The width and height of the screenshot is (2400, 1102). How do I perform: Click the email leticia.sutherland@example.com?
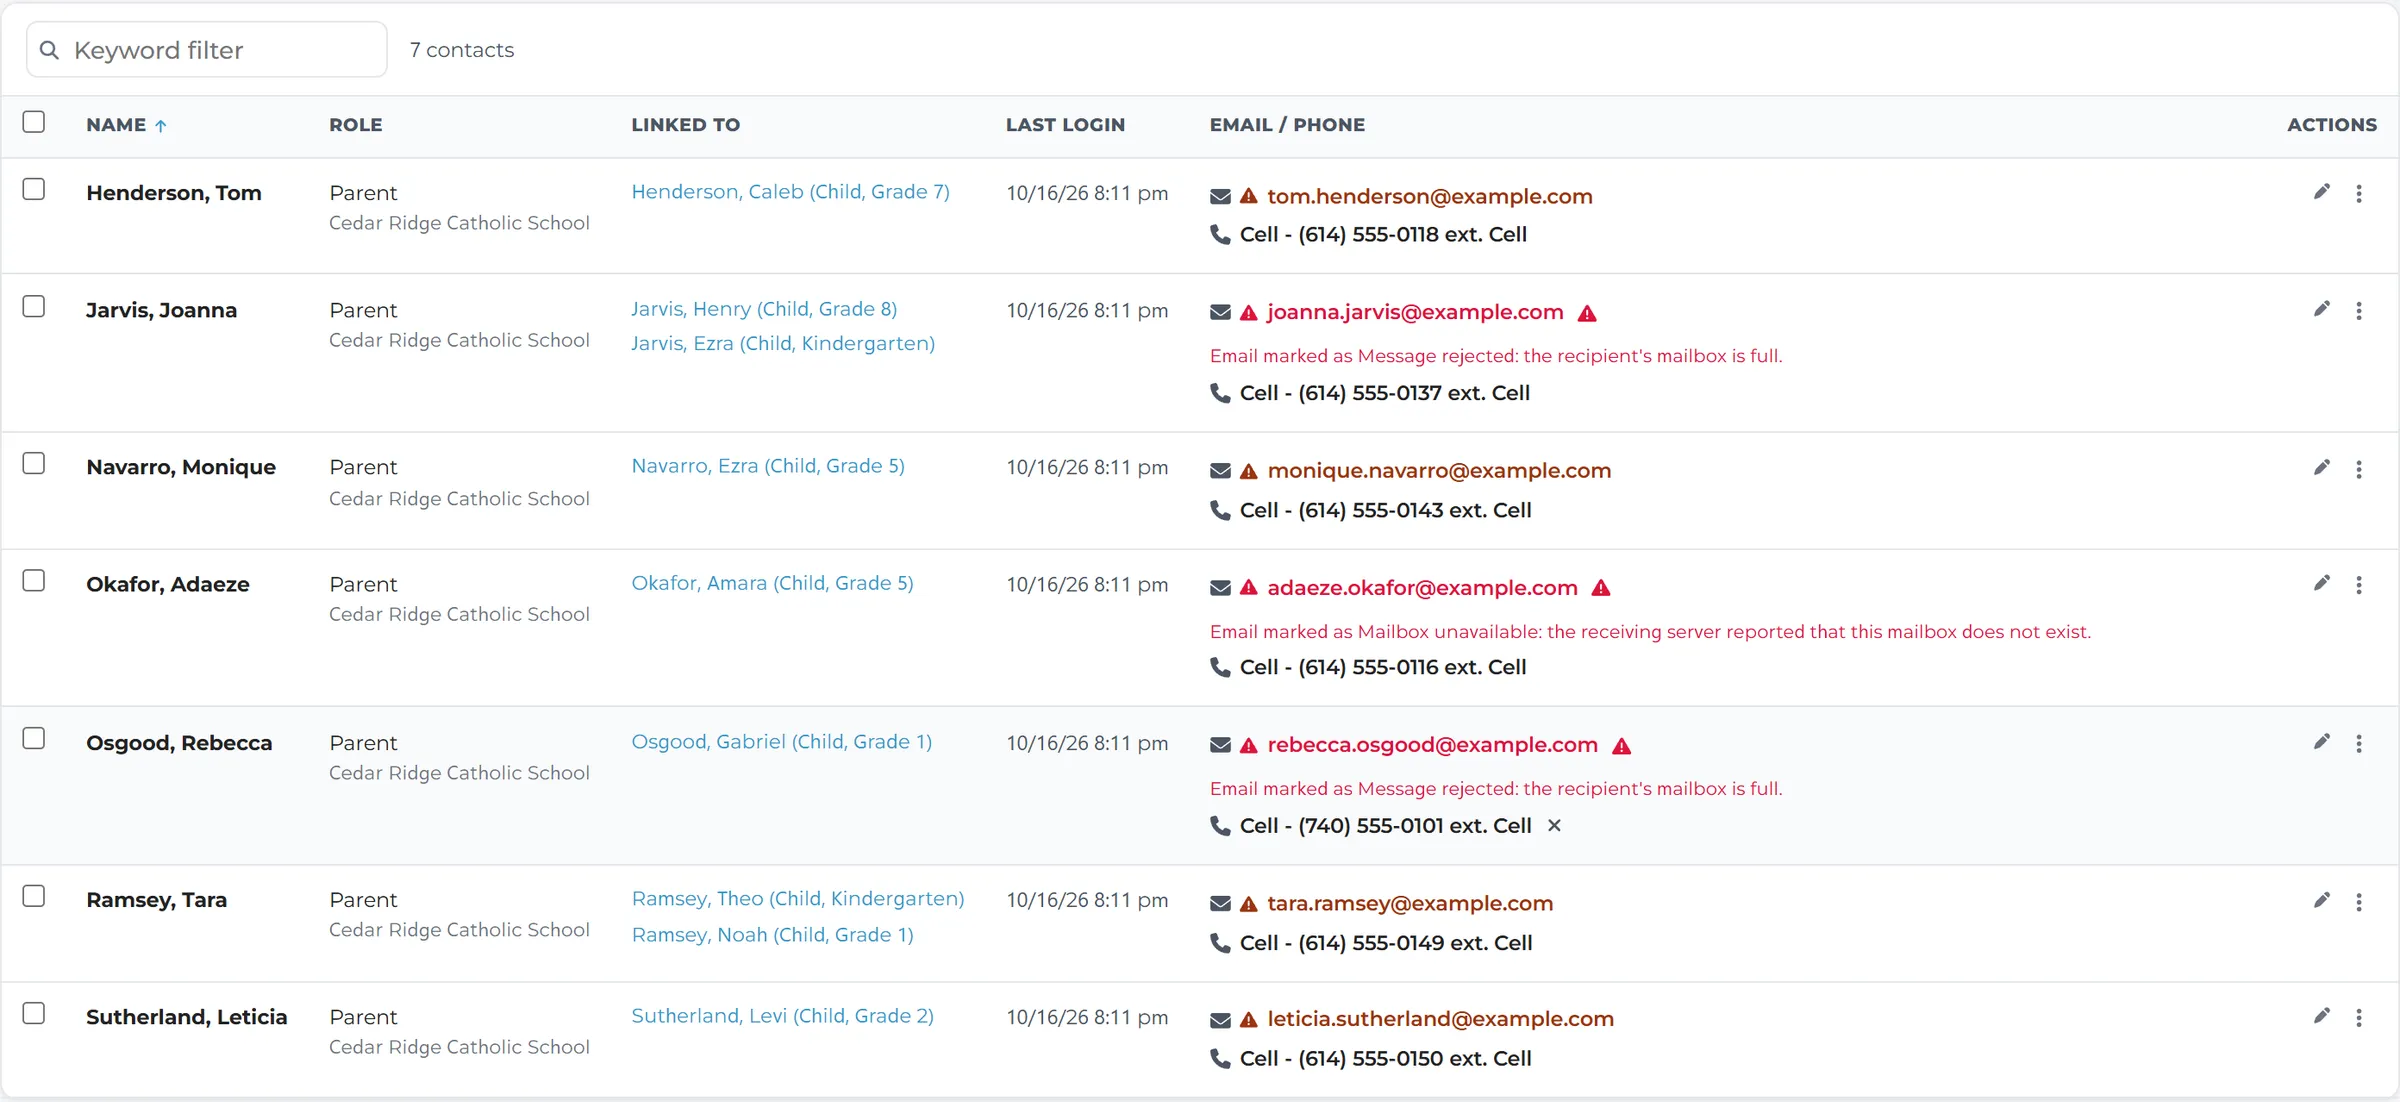pos(1440,1019)
